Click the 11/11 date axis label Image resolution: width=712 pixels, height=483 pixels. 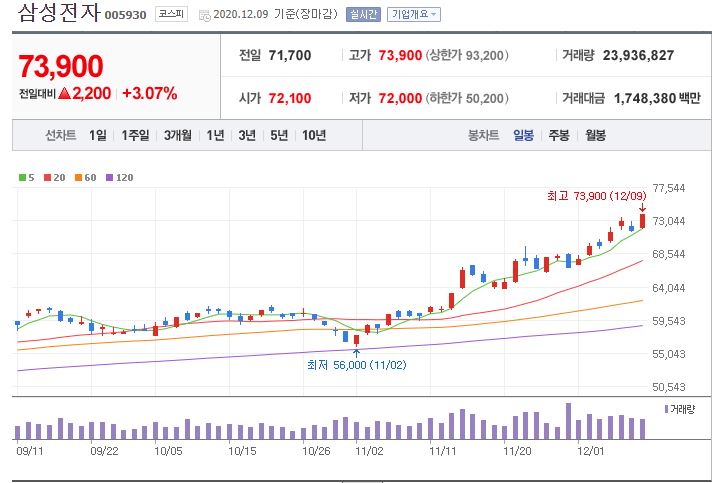pyautogui.click(x=443, y=451)
